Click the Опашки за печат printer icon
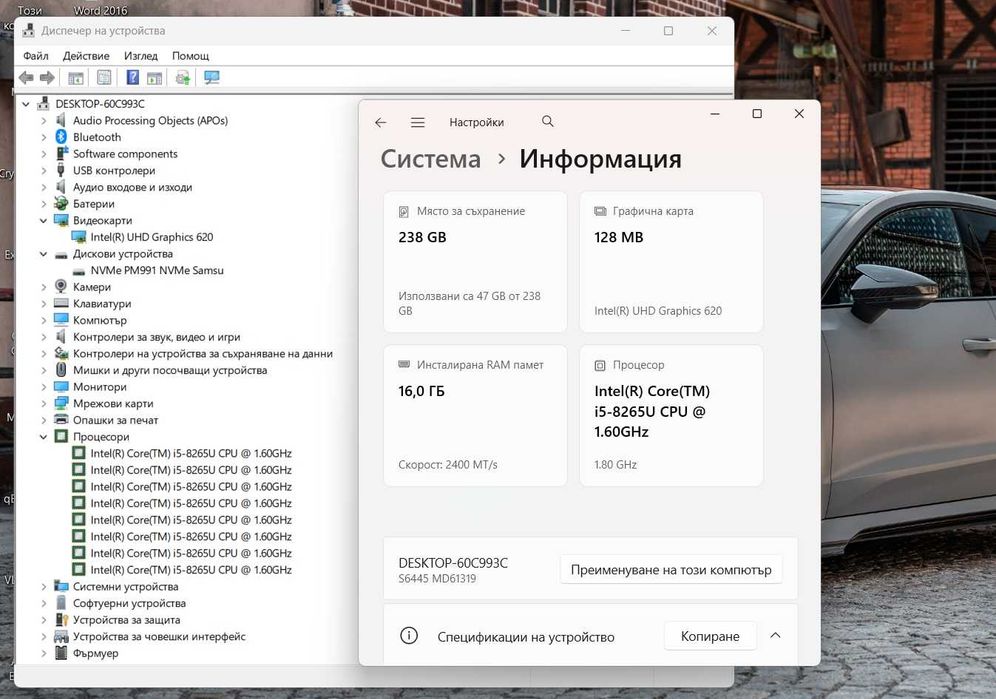The width and height of the screenshot is (996, 699). coord(61,419)
